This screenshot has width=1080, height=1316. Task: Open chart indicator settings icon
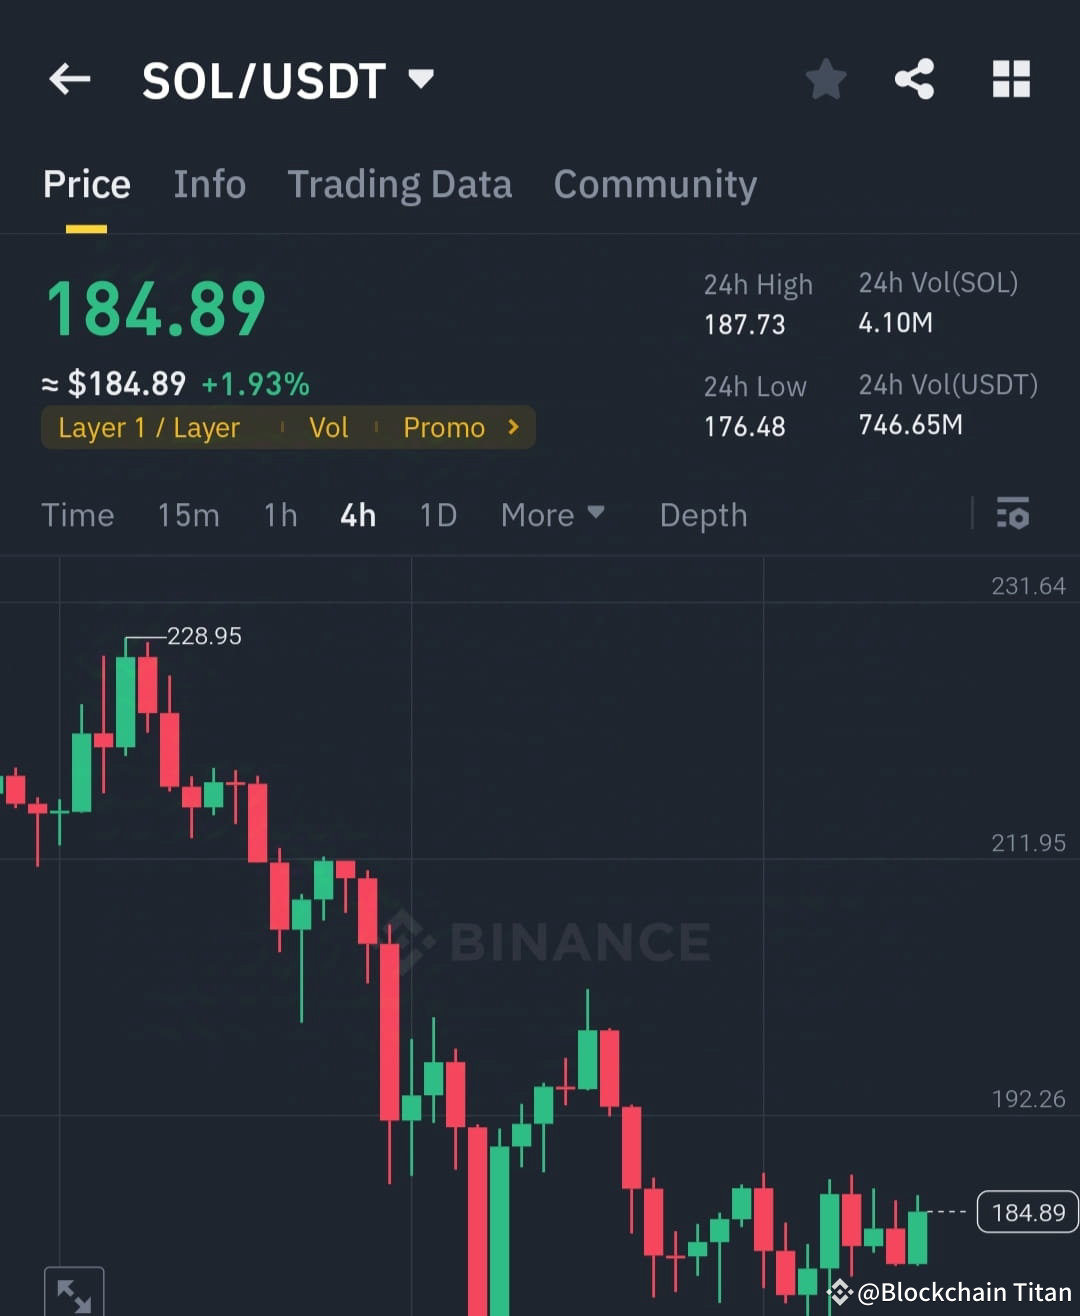click(x=1013, y=514)
